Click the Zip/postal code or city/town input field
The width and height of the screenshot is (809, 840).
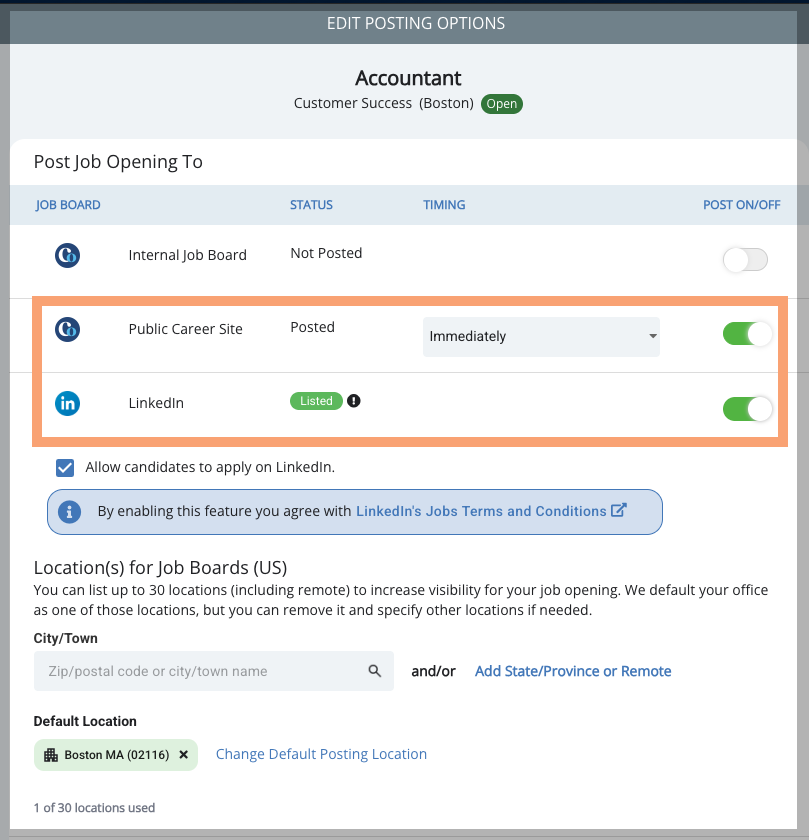pos(214,671)
